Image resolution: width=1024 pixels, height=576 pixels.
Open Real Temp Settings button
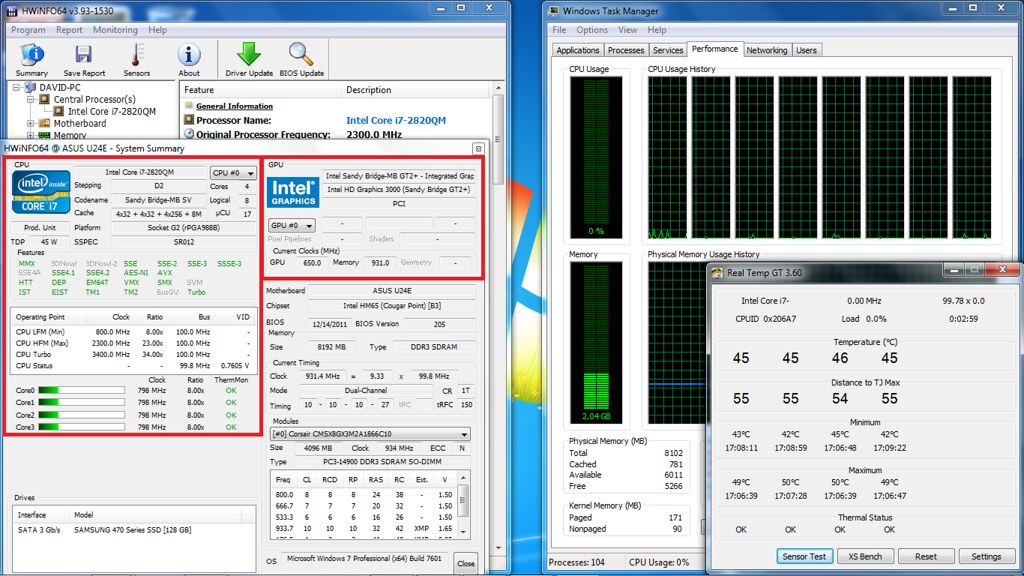[986, 556]
